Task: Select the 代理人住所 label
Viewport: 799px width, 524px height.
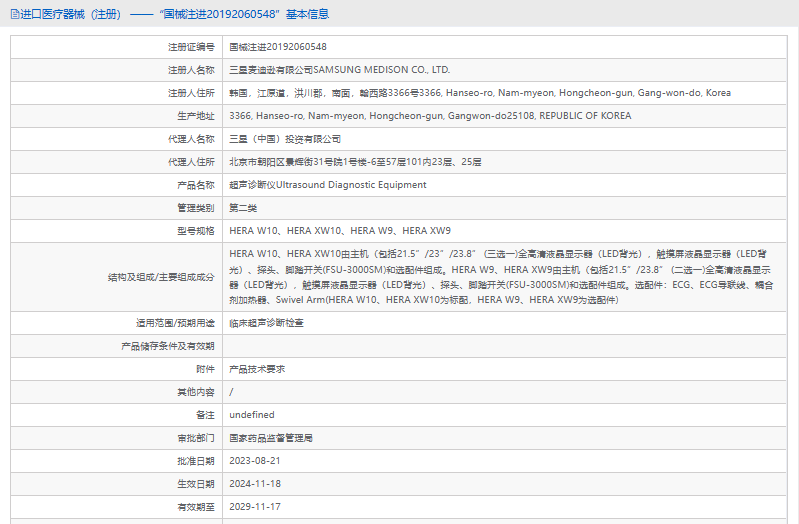Action: click(x=192, y=162)
